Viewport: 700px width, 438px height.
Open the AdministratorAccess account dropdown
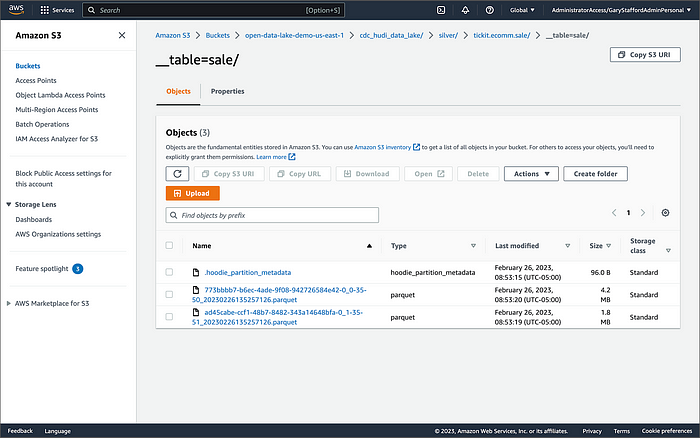tap(621, 10)
